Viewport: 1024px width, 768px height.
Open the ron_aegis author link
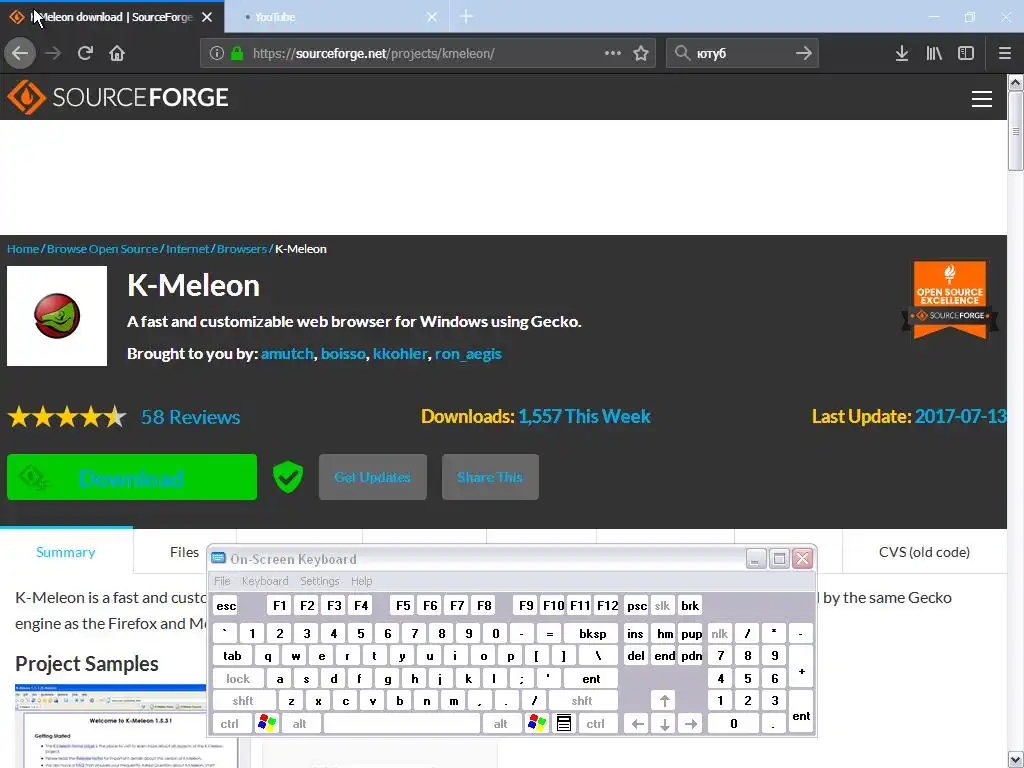coord(468,354)
